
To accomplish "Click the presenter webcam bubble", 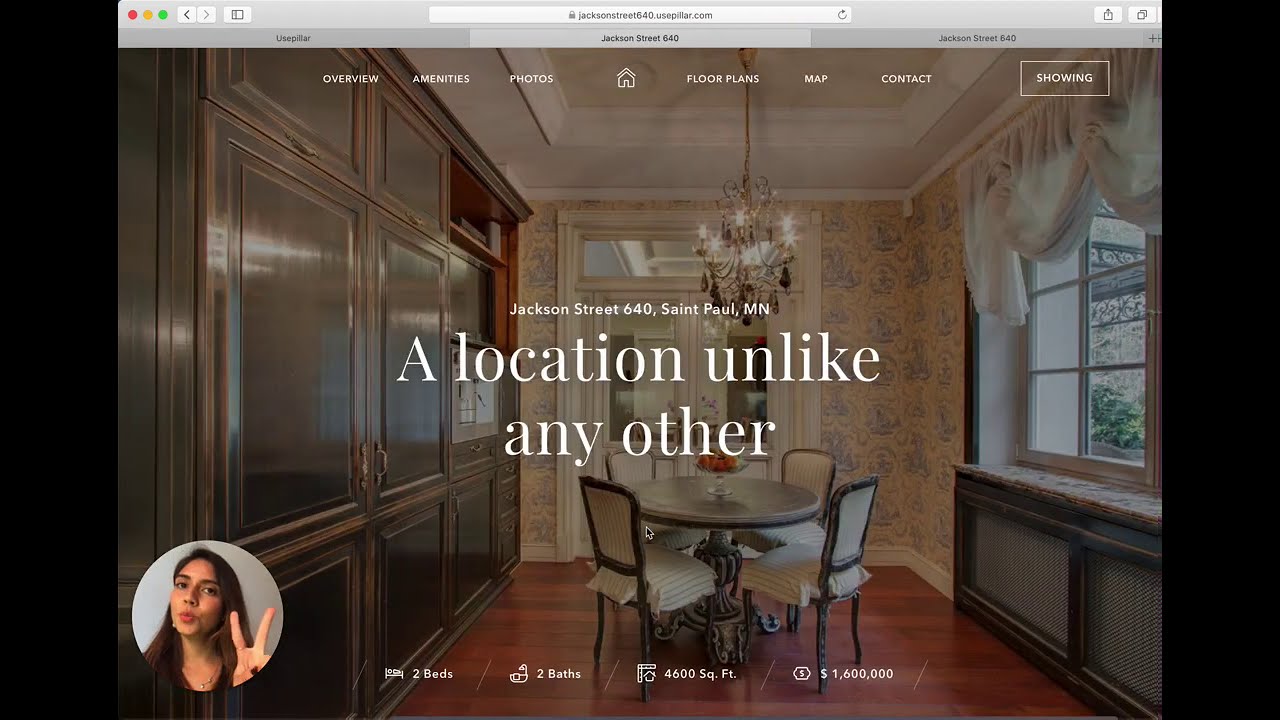I will click(x=207, y=616).
